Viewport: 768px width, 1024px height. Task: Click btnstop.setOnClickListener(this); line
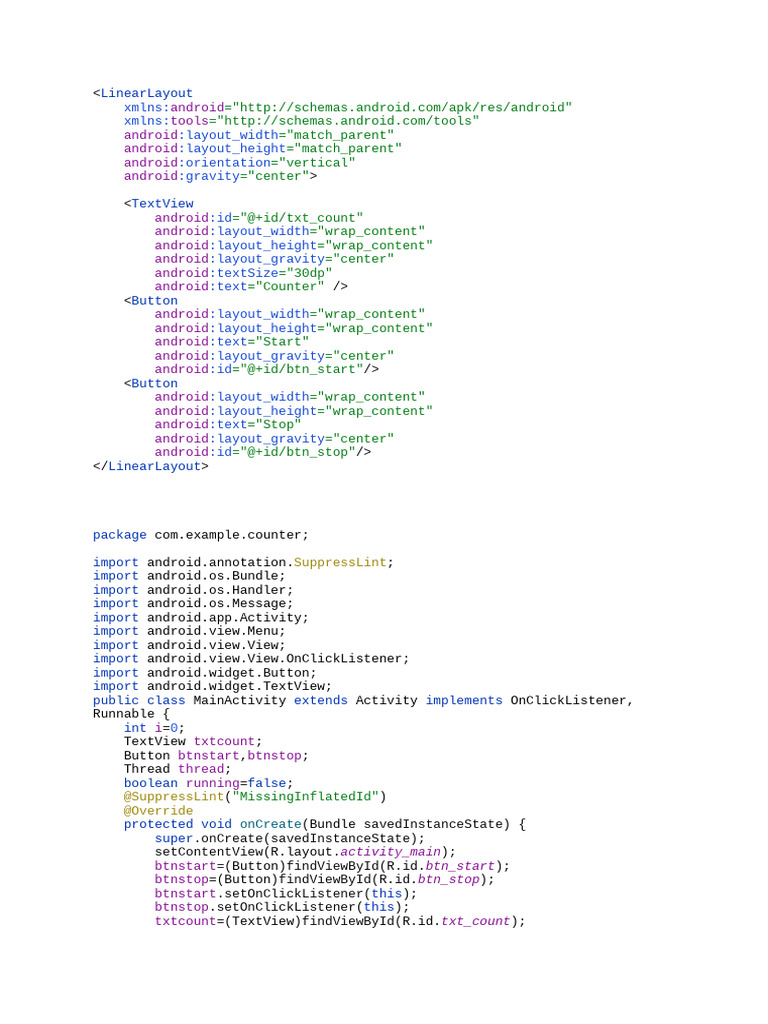(x=282, y=907)
